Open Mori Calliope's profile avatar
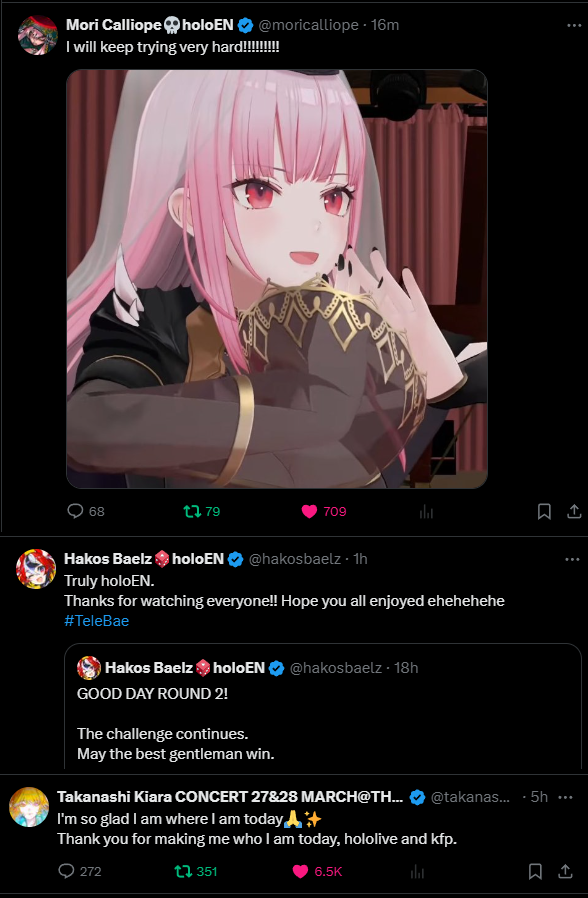Viewport: 588px width, 898px height. click(x=38, y=35)
